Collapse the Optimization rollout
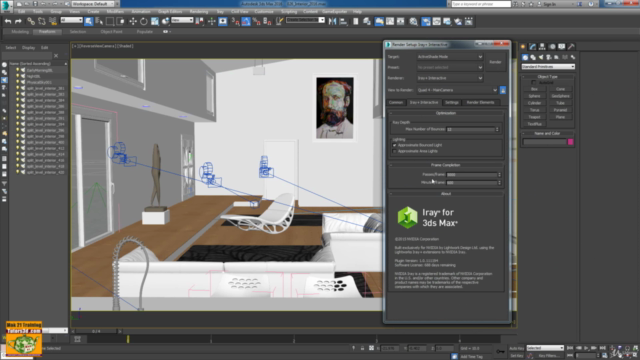Screen dimensions: 640x360 446,113
